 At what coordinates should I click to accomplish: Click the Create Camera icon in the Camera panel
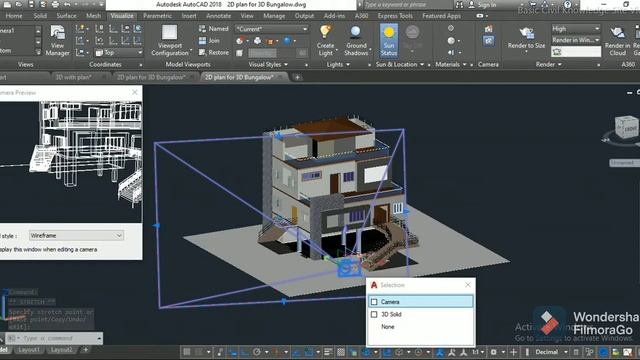point(489,29)
